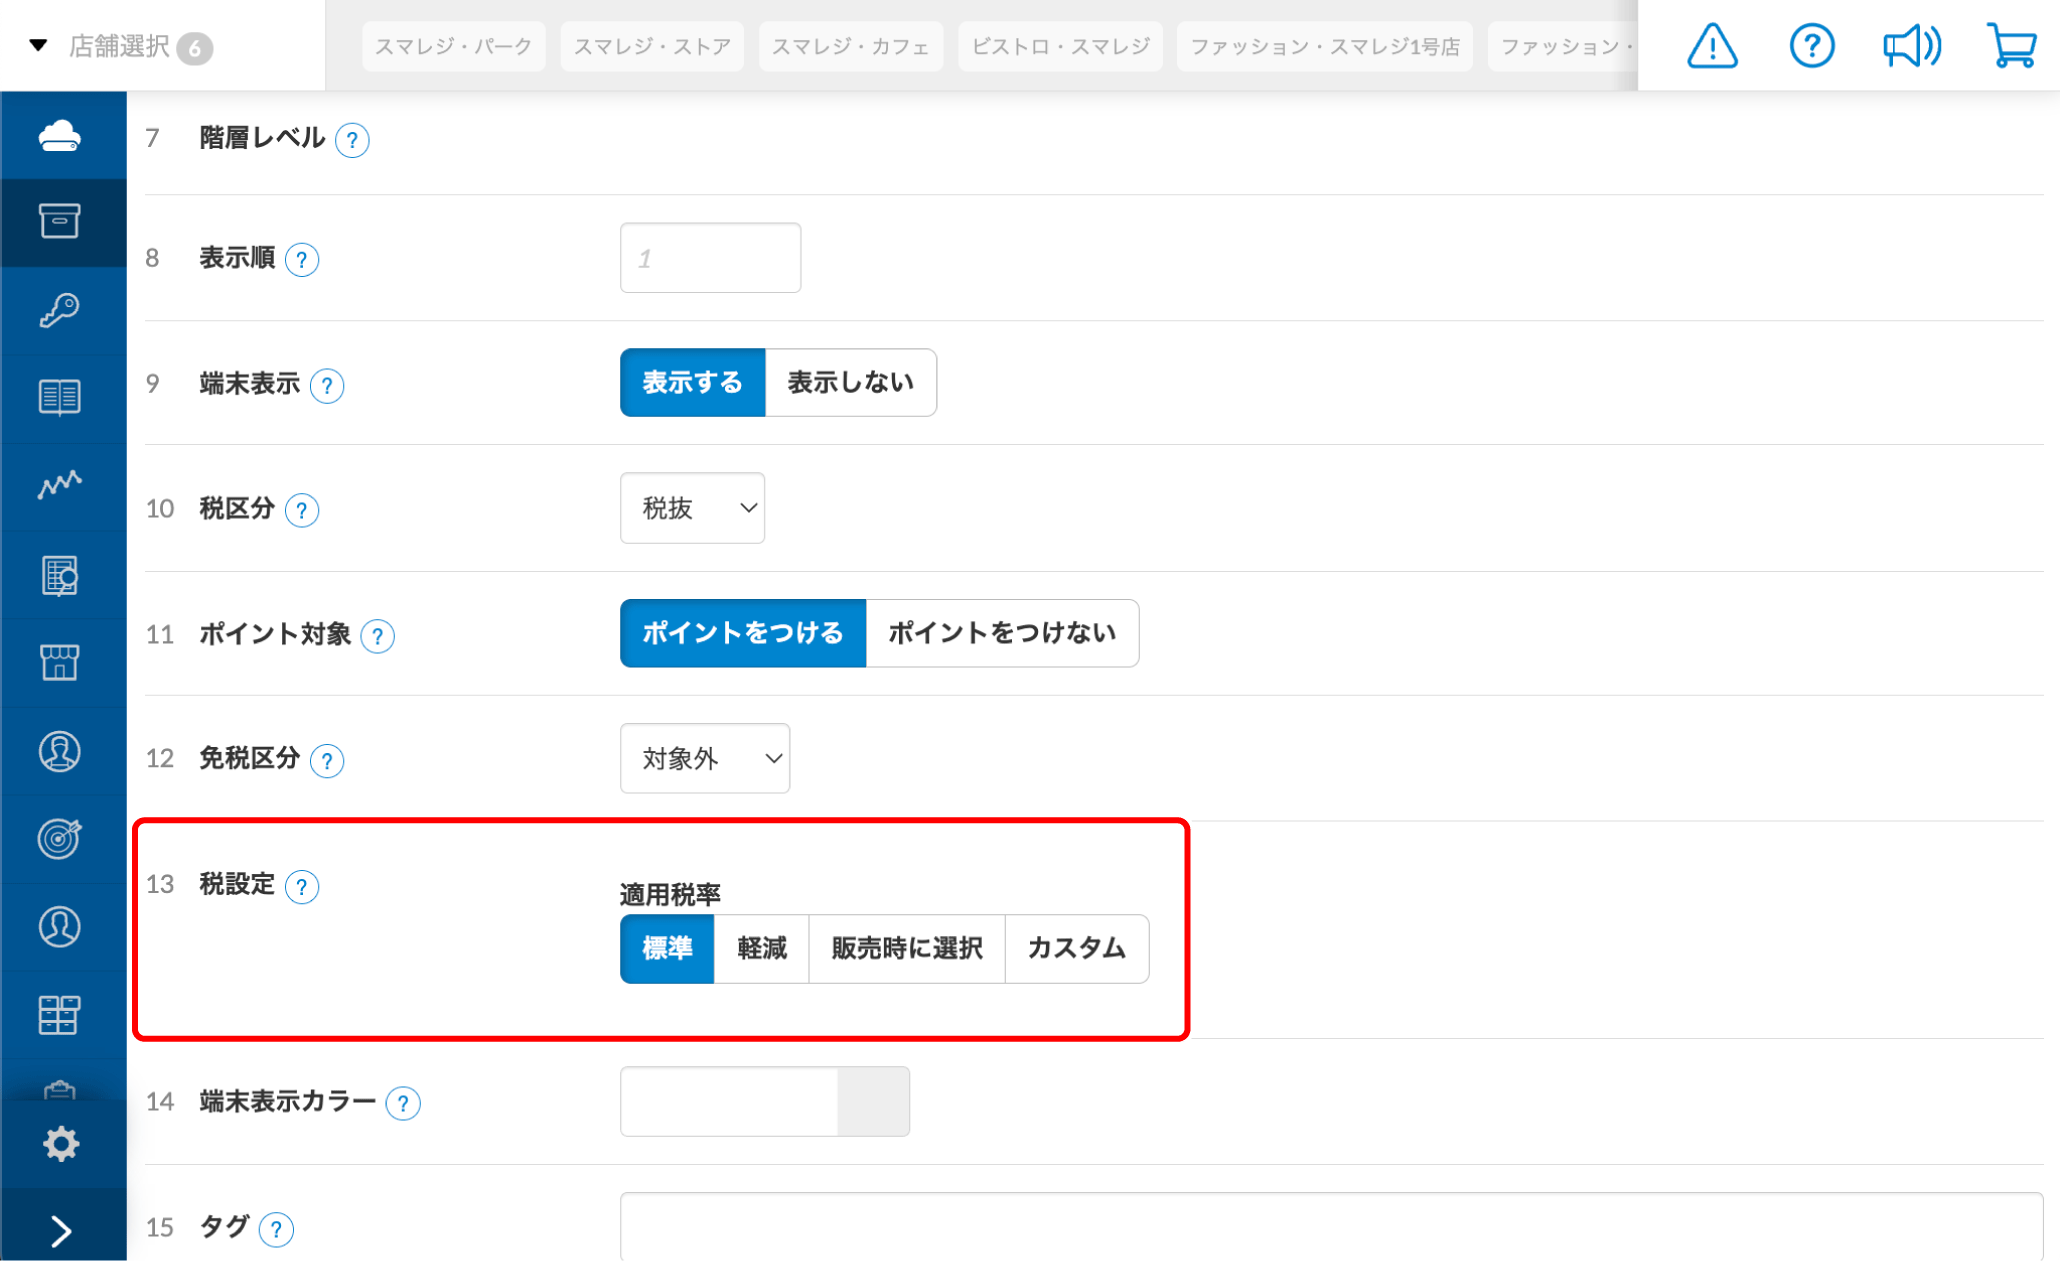The height and width of the screenshot is (1261, 2060).
Task: Click the store building sidebar icon
Action: pos(60,662)
